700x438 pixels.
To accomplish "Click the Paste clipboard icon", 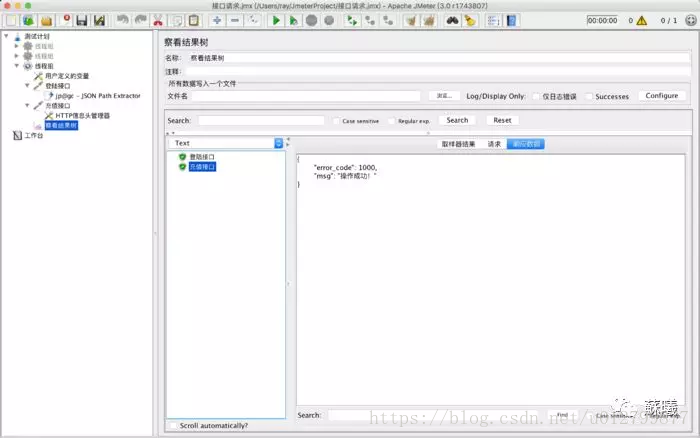I will pyautogui.click(x=194, y=21).
